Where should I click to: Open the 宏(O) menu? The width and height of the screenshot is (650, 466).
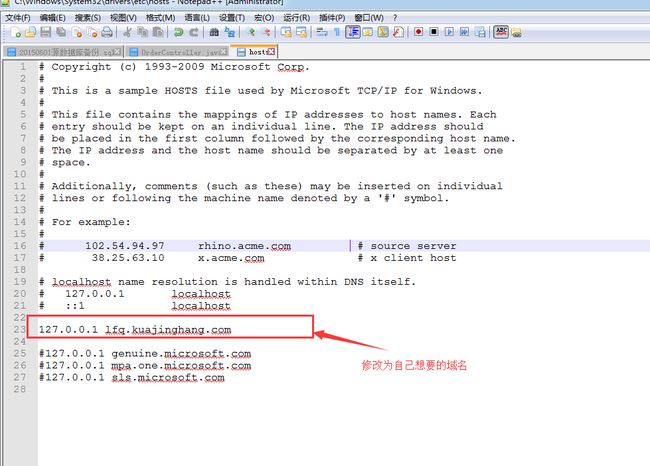pyautogui.click(x=264, y=18)
